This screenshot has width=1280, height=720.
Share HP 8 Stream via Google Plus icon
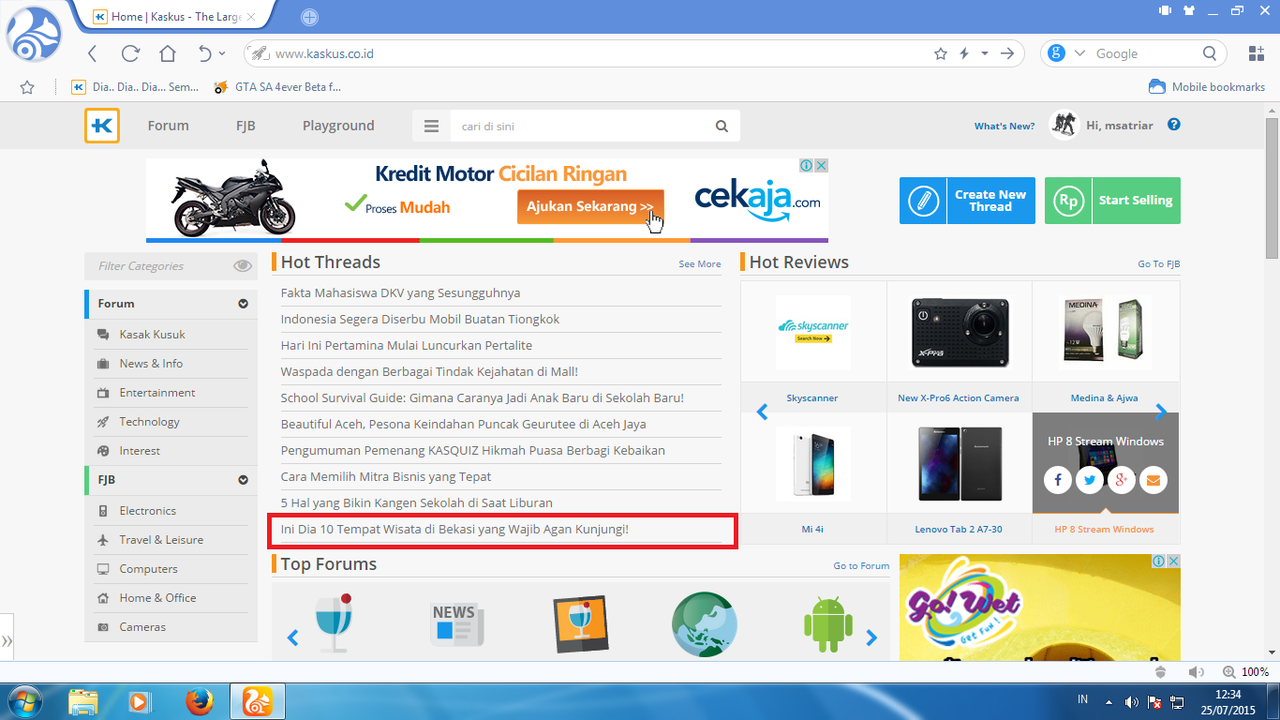click(1121, 480)
